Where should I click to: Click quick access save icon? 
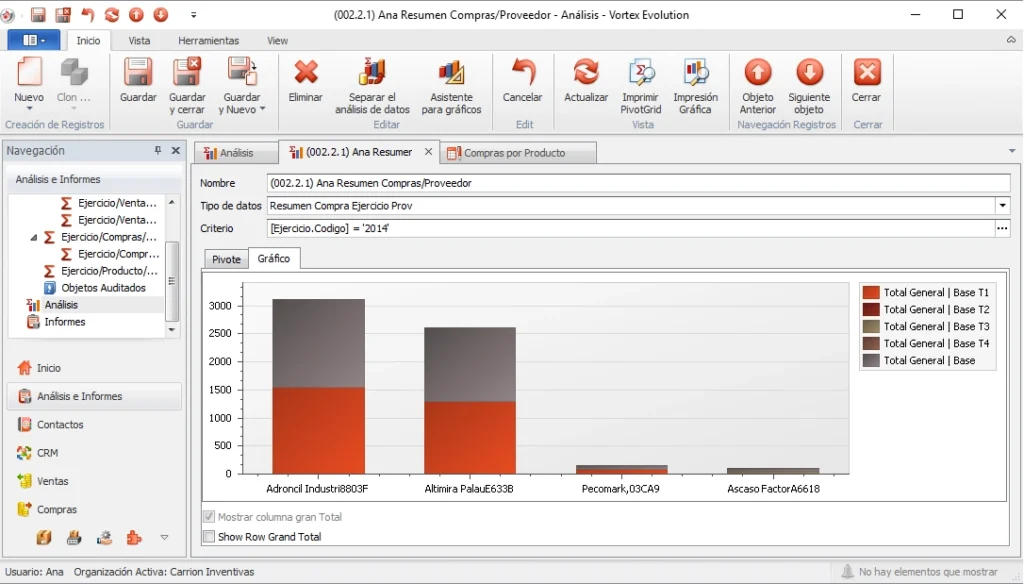point(38,14)
